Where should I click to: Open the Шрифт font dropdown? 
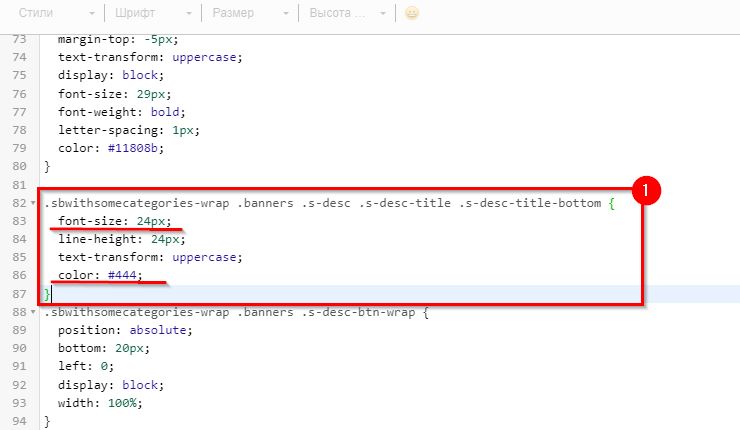pos(152,14)
